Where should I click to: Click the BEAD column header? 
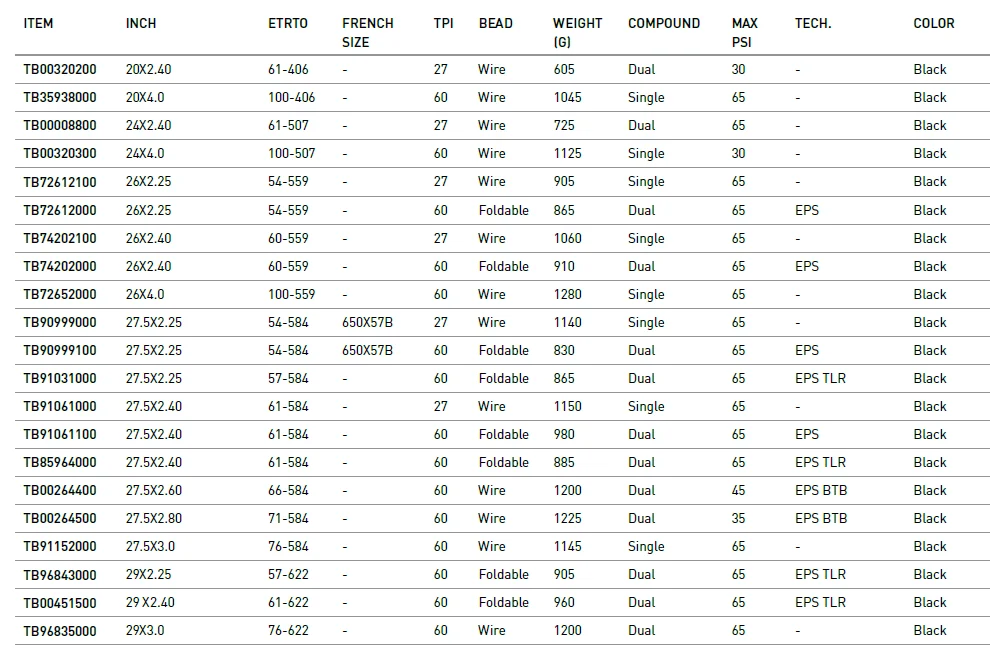coord(495,23)
